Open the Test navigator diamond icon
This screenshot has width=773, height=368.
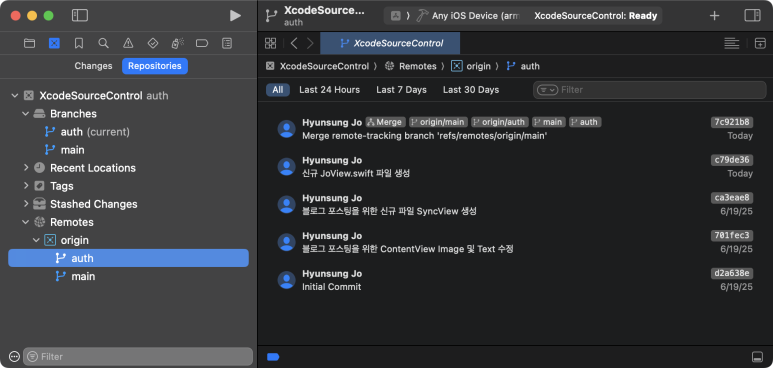coord(153,43)
